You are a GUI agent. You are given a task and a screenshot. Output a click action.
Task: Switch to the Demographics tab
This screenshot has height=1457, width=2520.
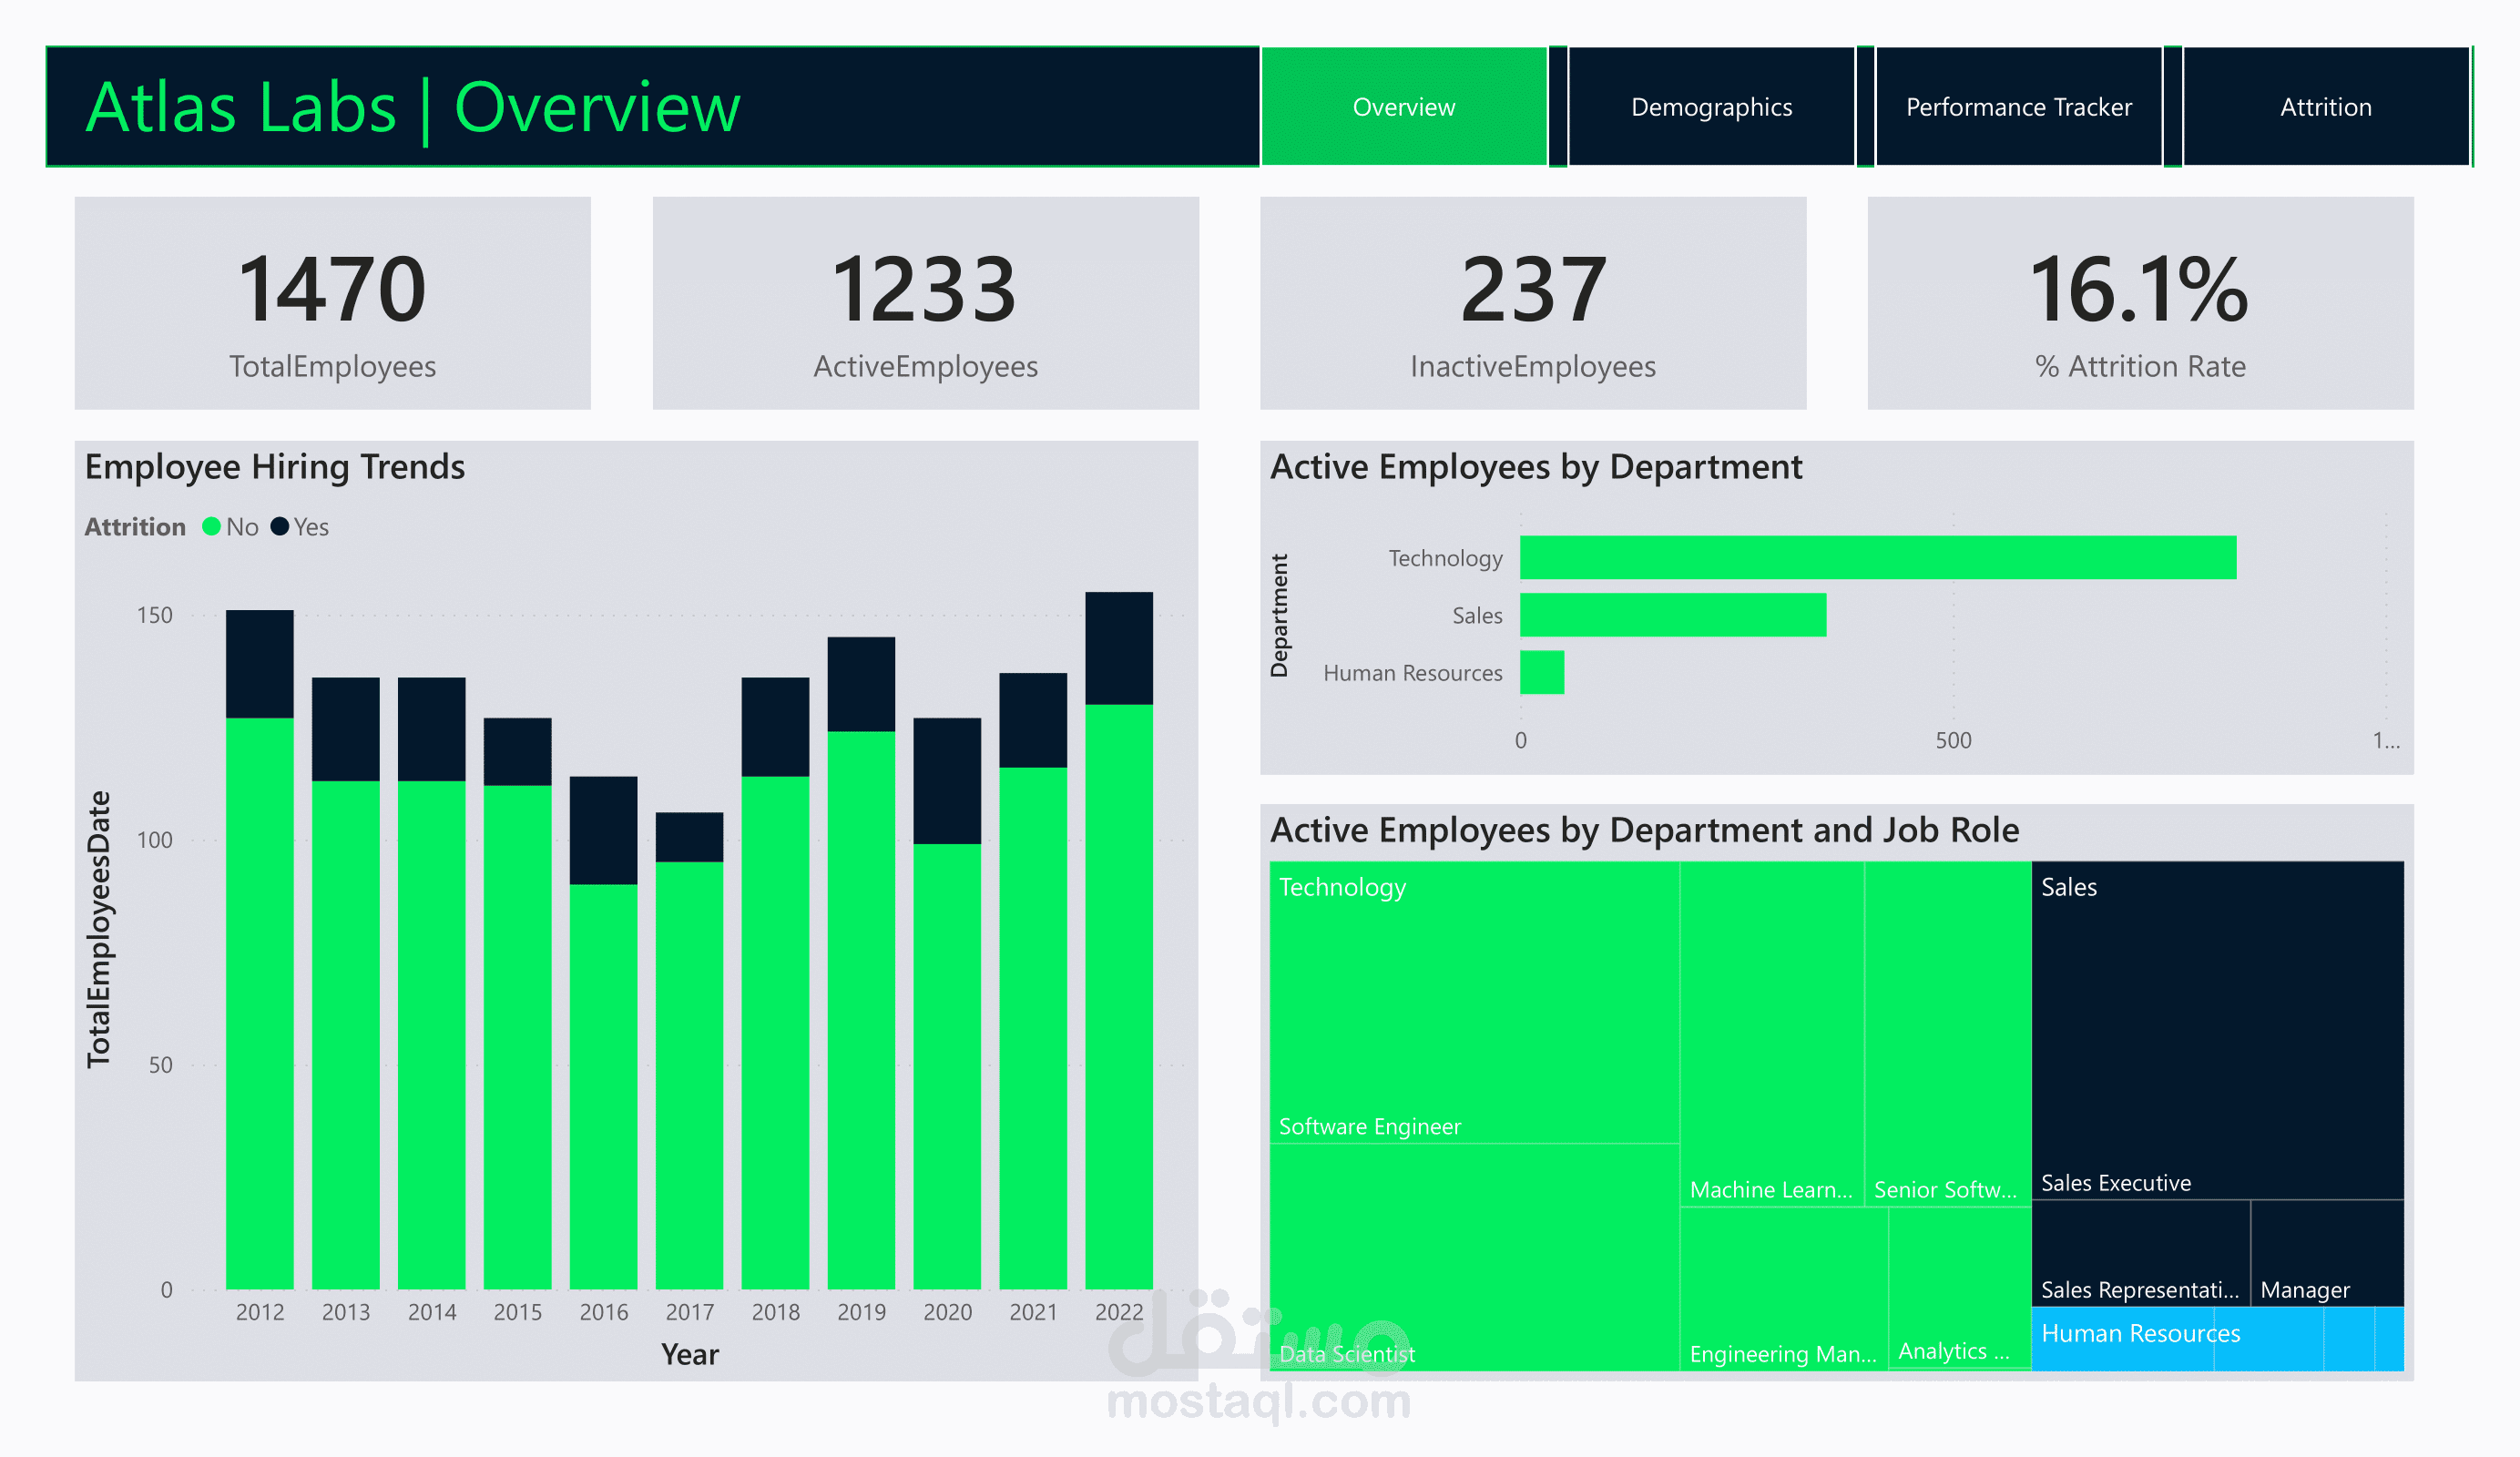1712,106
